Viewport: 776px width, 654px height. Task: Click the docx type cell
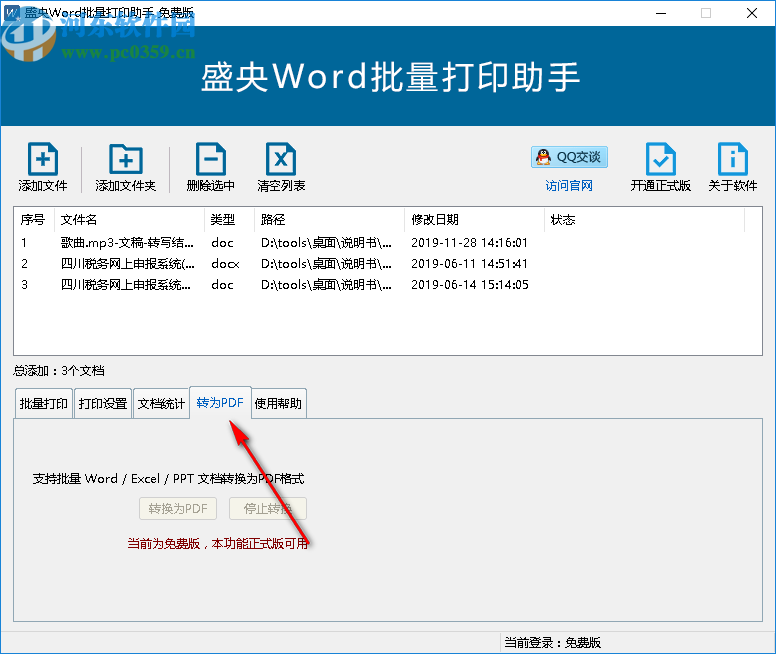click(x=225, y=264)
